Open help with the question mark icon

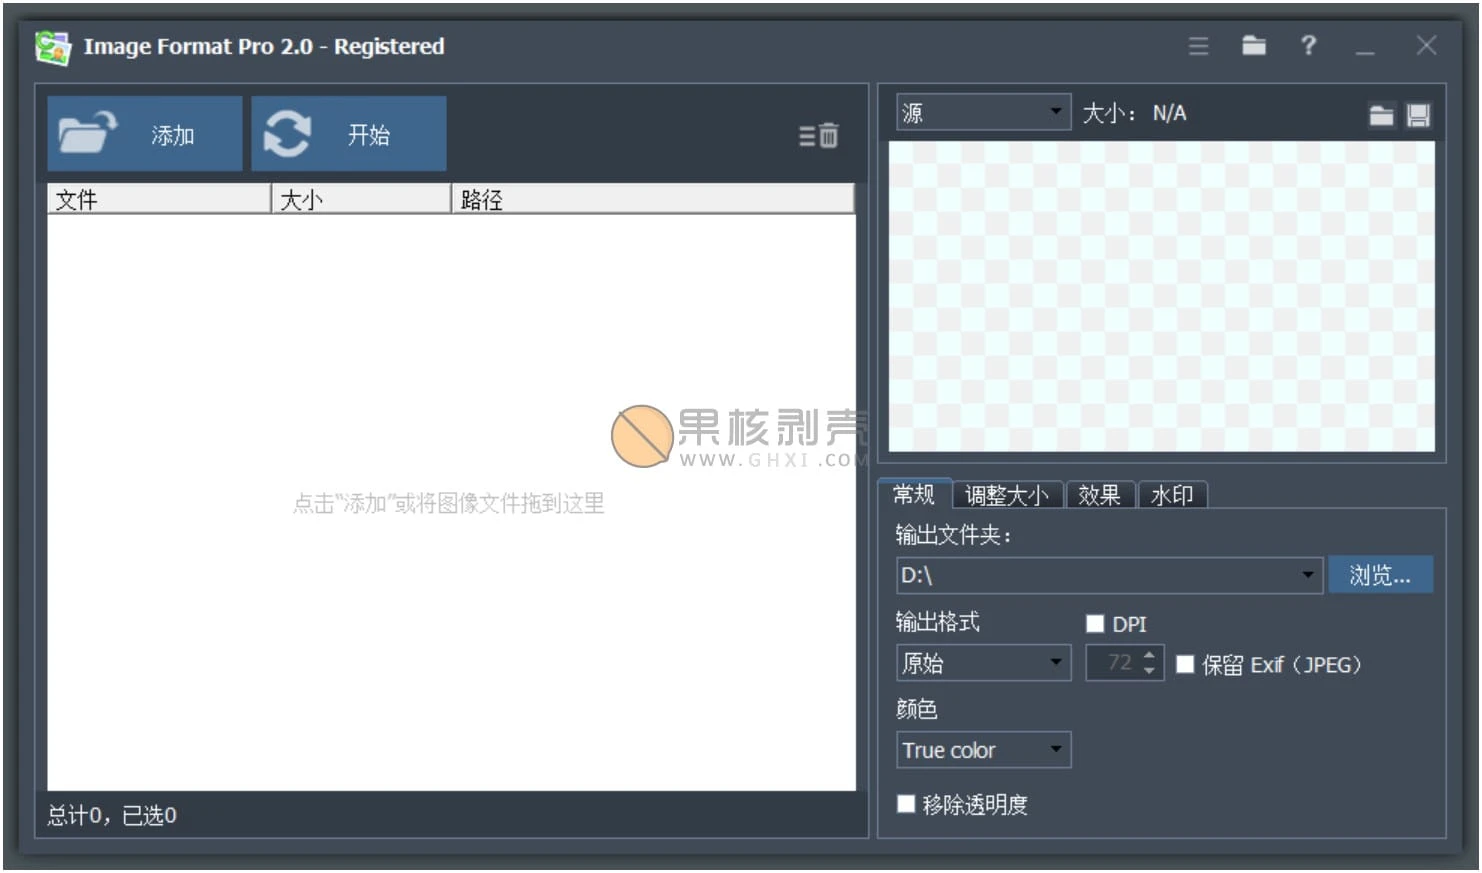tap(1309, 45)
